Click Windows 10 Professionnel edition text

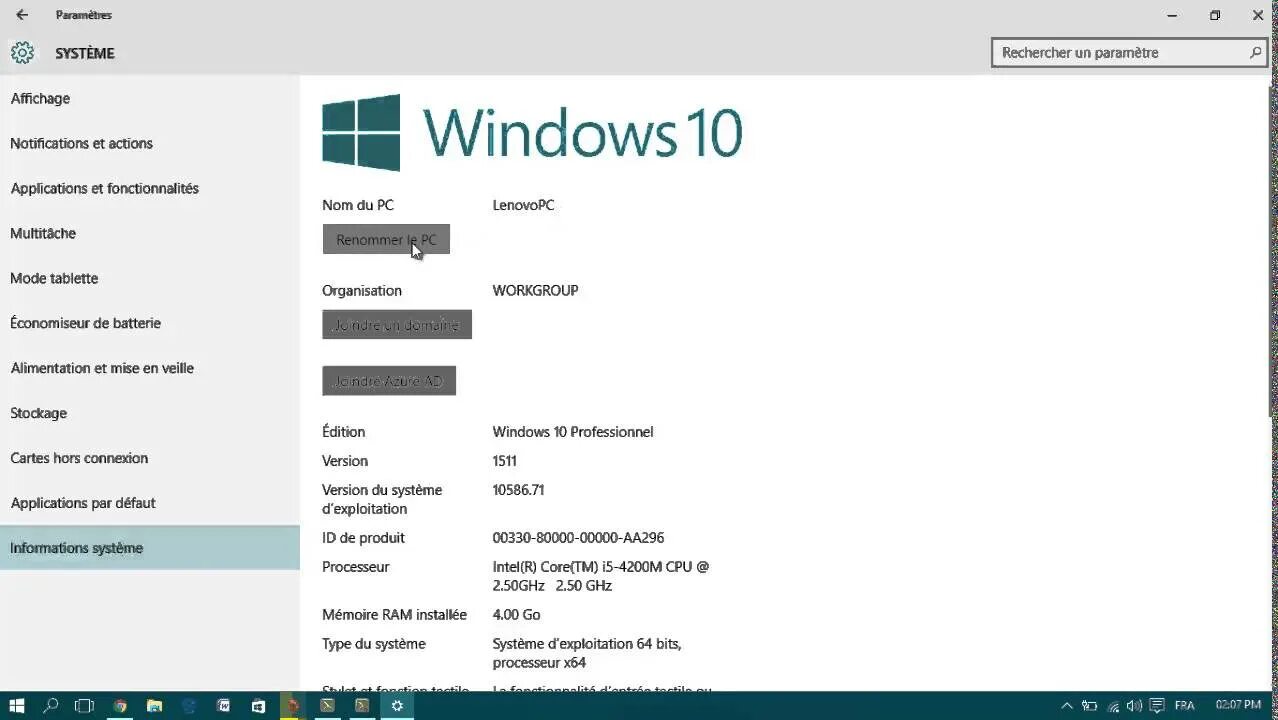click(573, 432)
